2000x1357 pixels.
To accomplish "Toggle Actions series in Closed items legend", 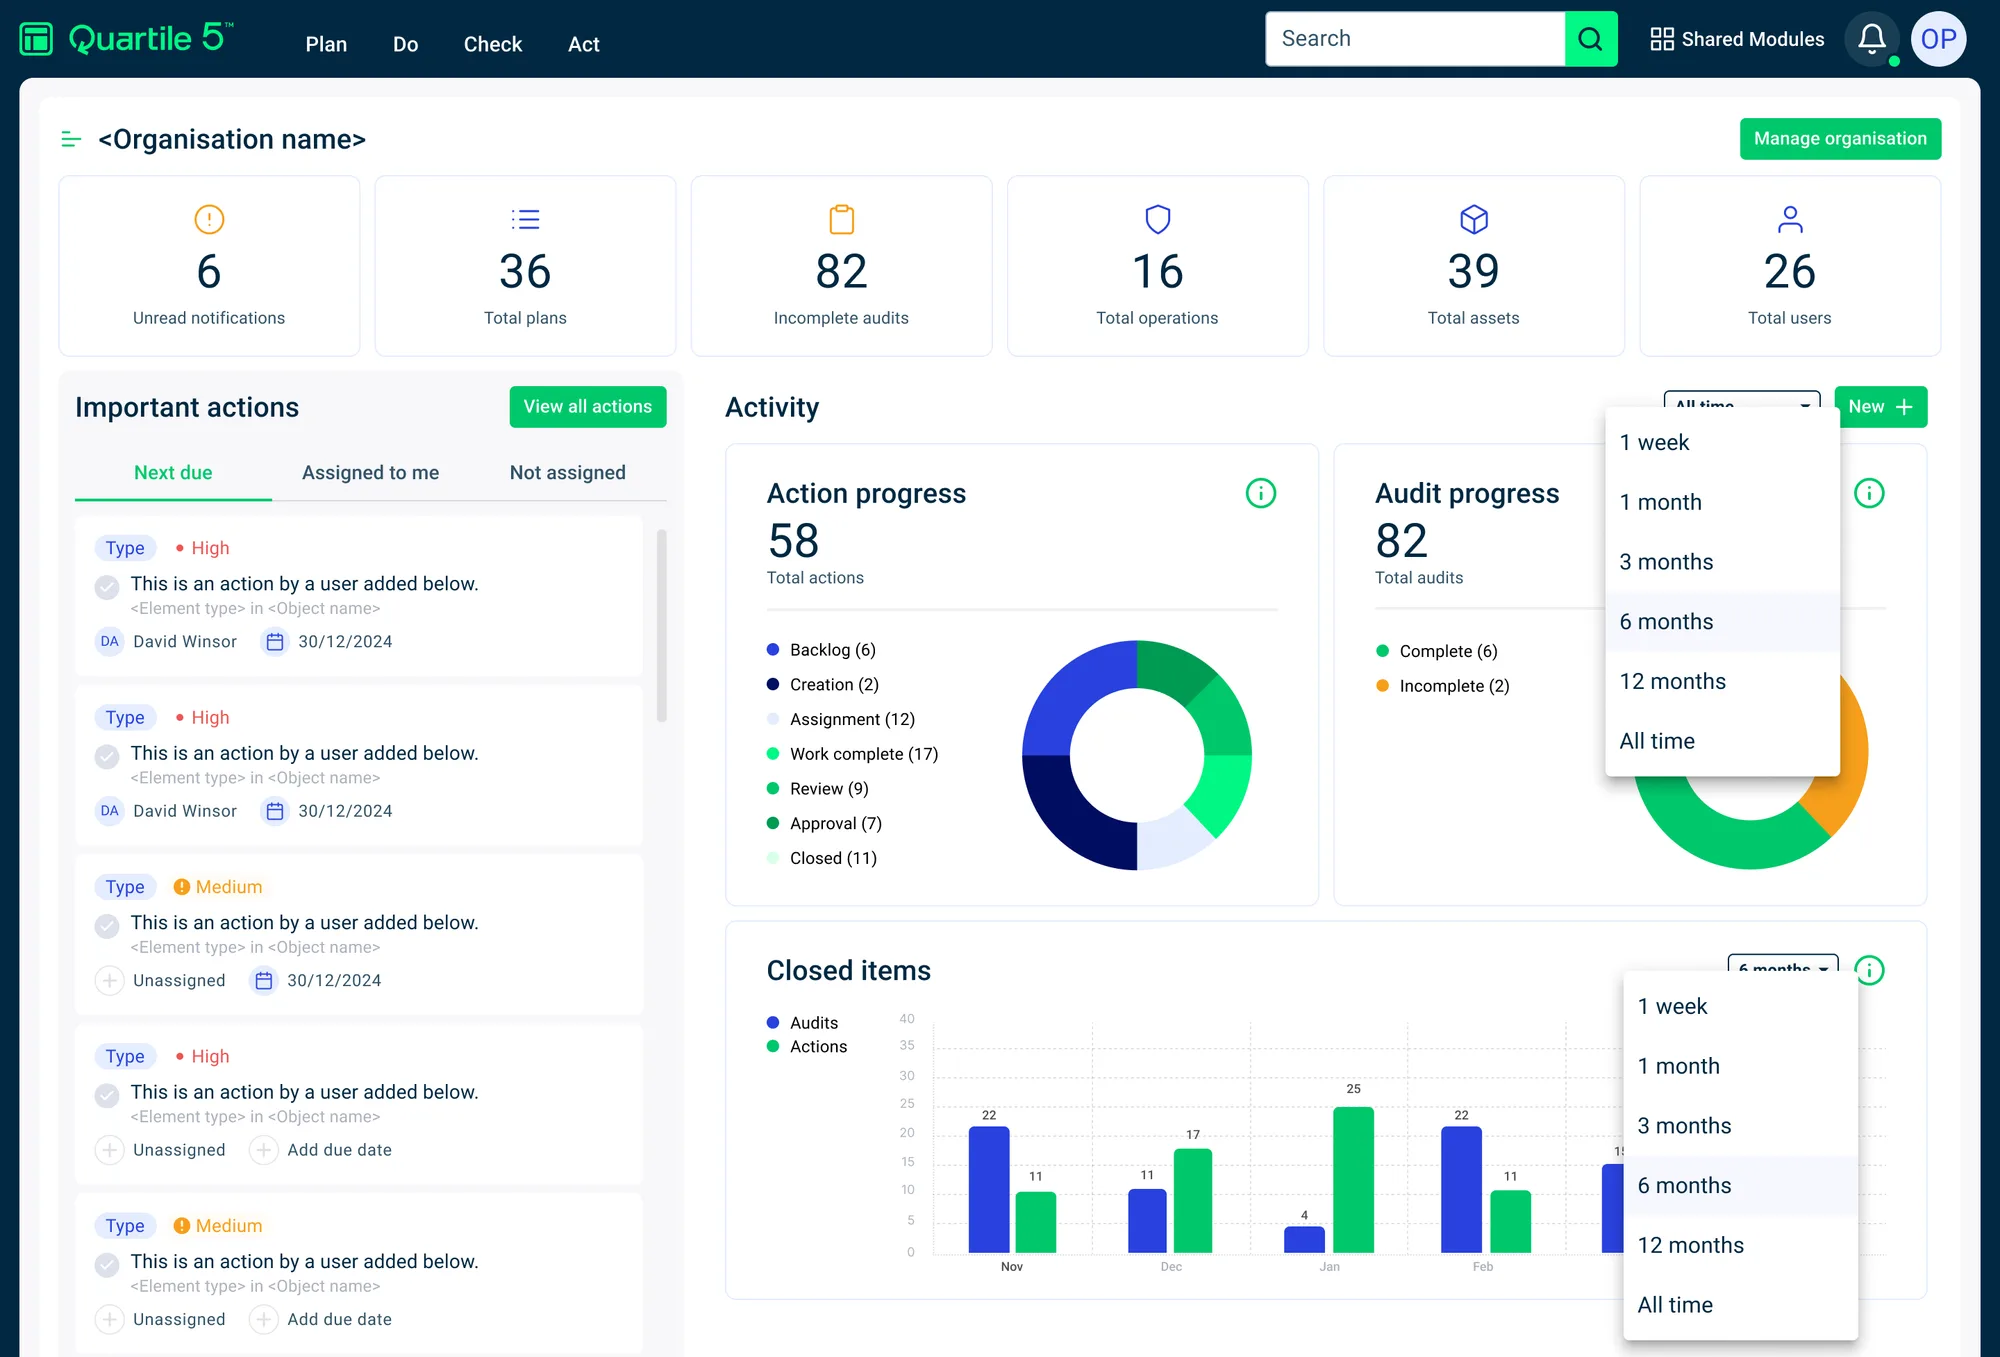I will click(806, 1047).
